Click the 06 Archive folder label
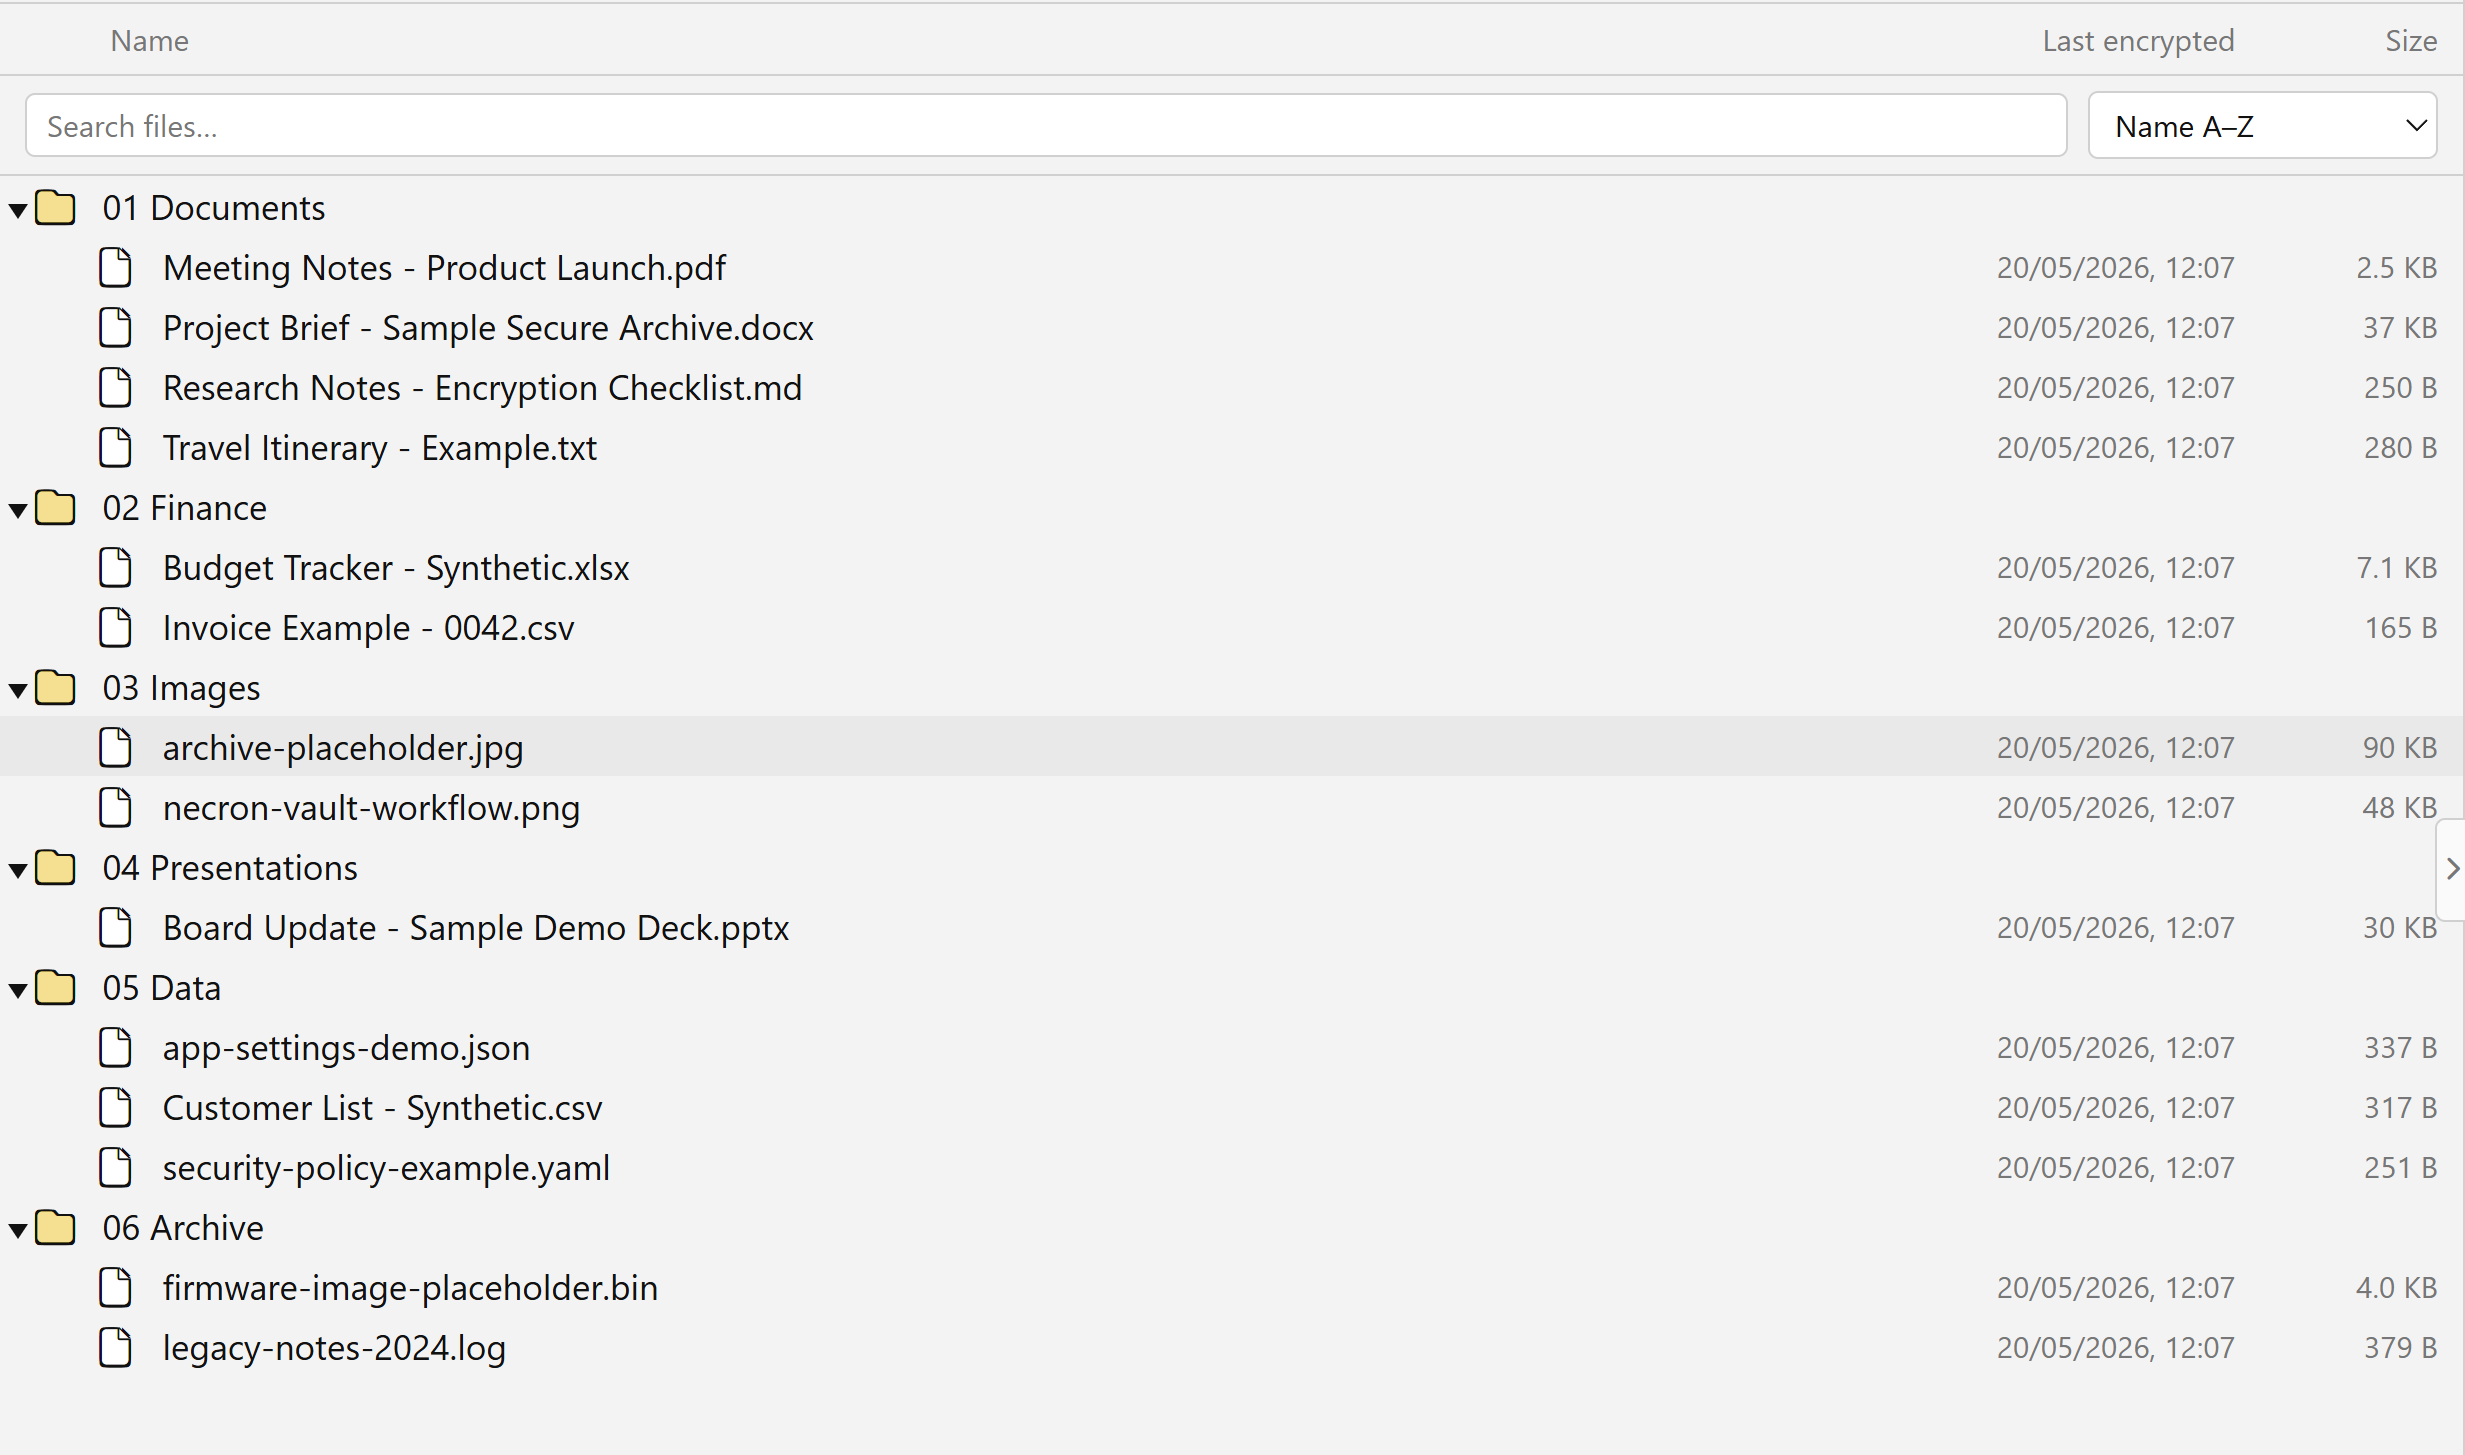The height and width of the screenshot is (1455, 2465). click(x=183, y=1228)
